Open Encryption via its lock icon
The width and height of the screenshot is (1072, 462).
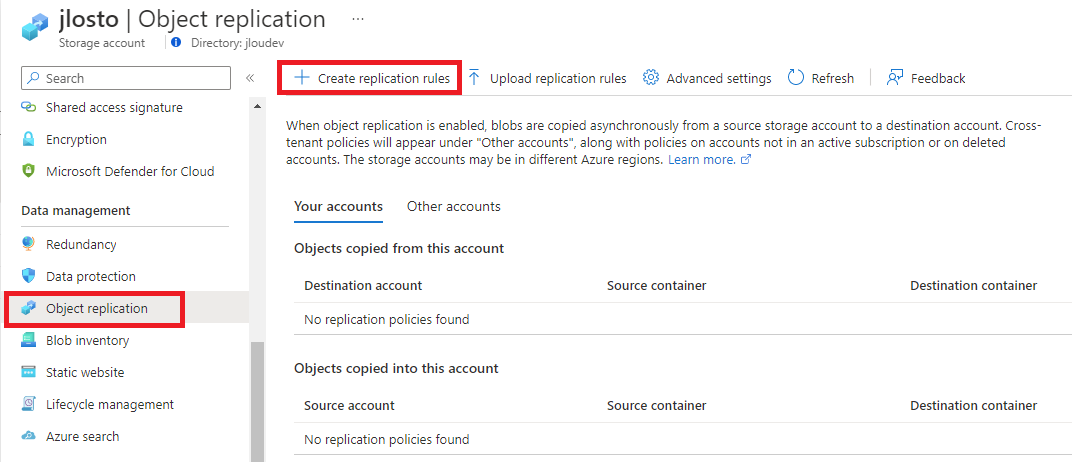click(28, 139)
